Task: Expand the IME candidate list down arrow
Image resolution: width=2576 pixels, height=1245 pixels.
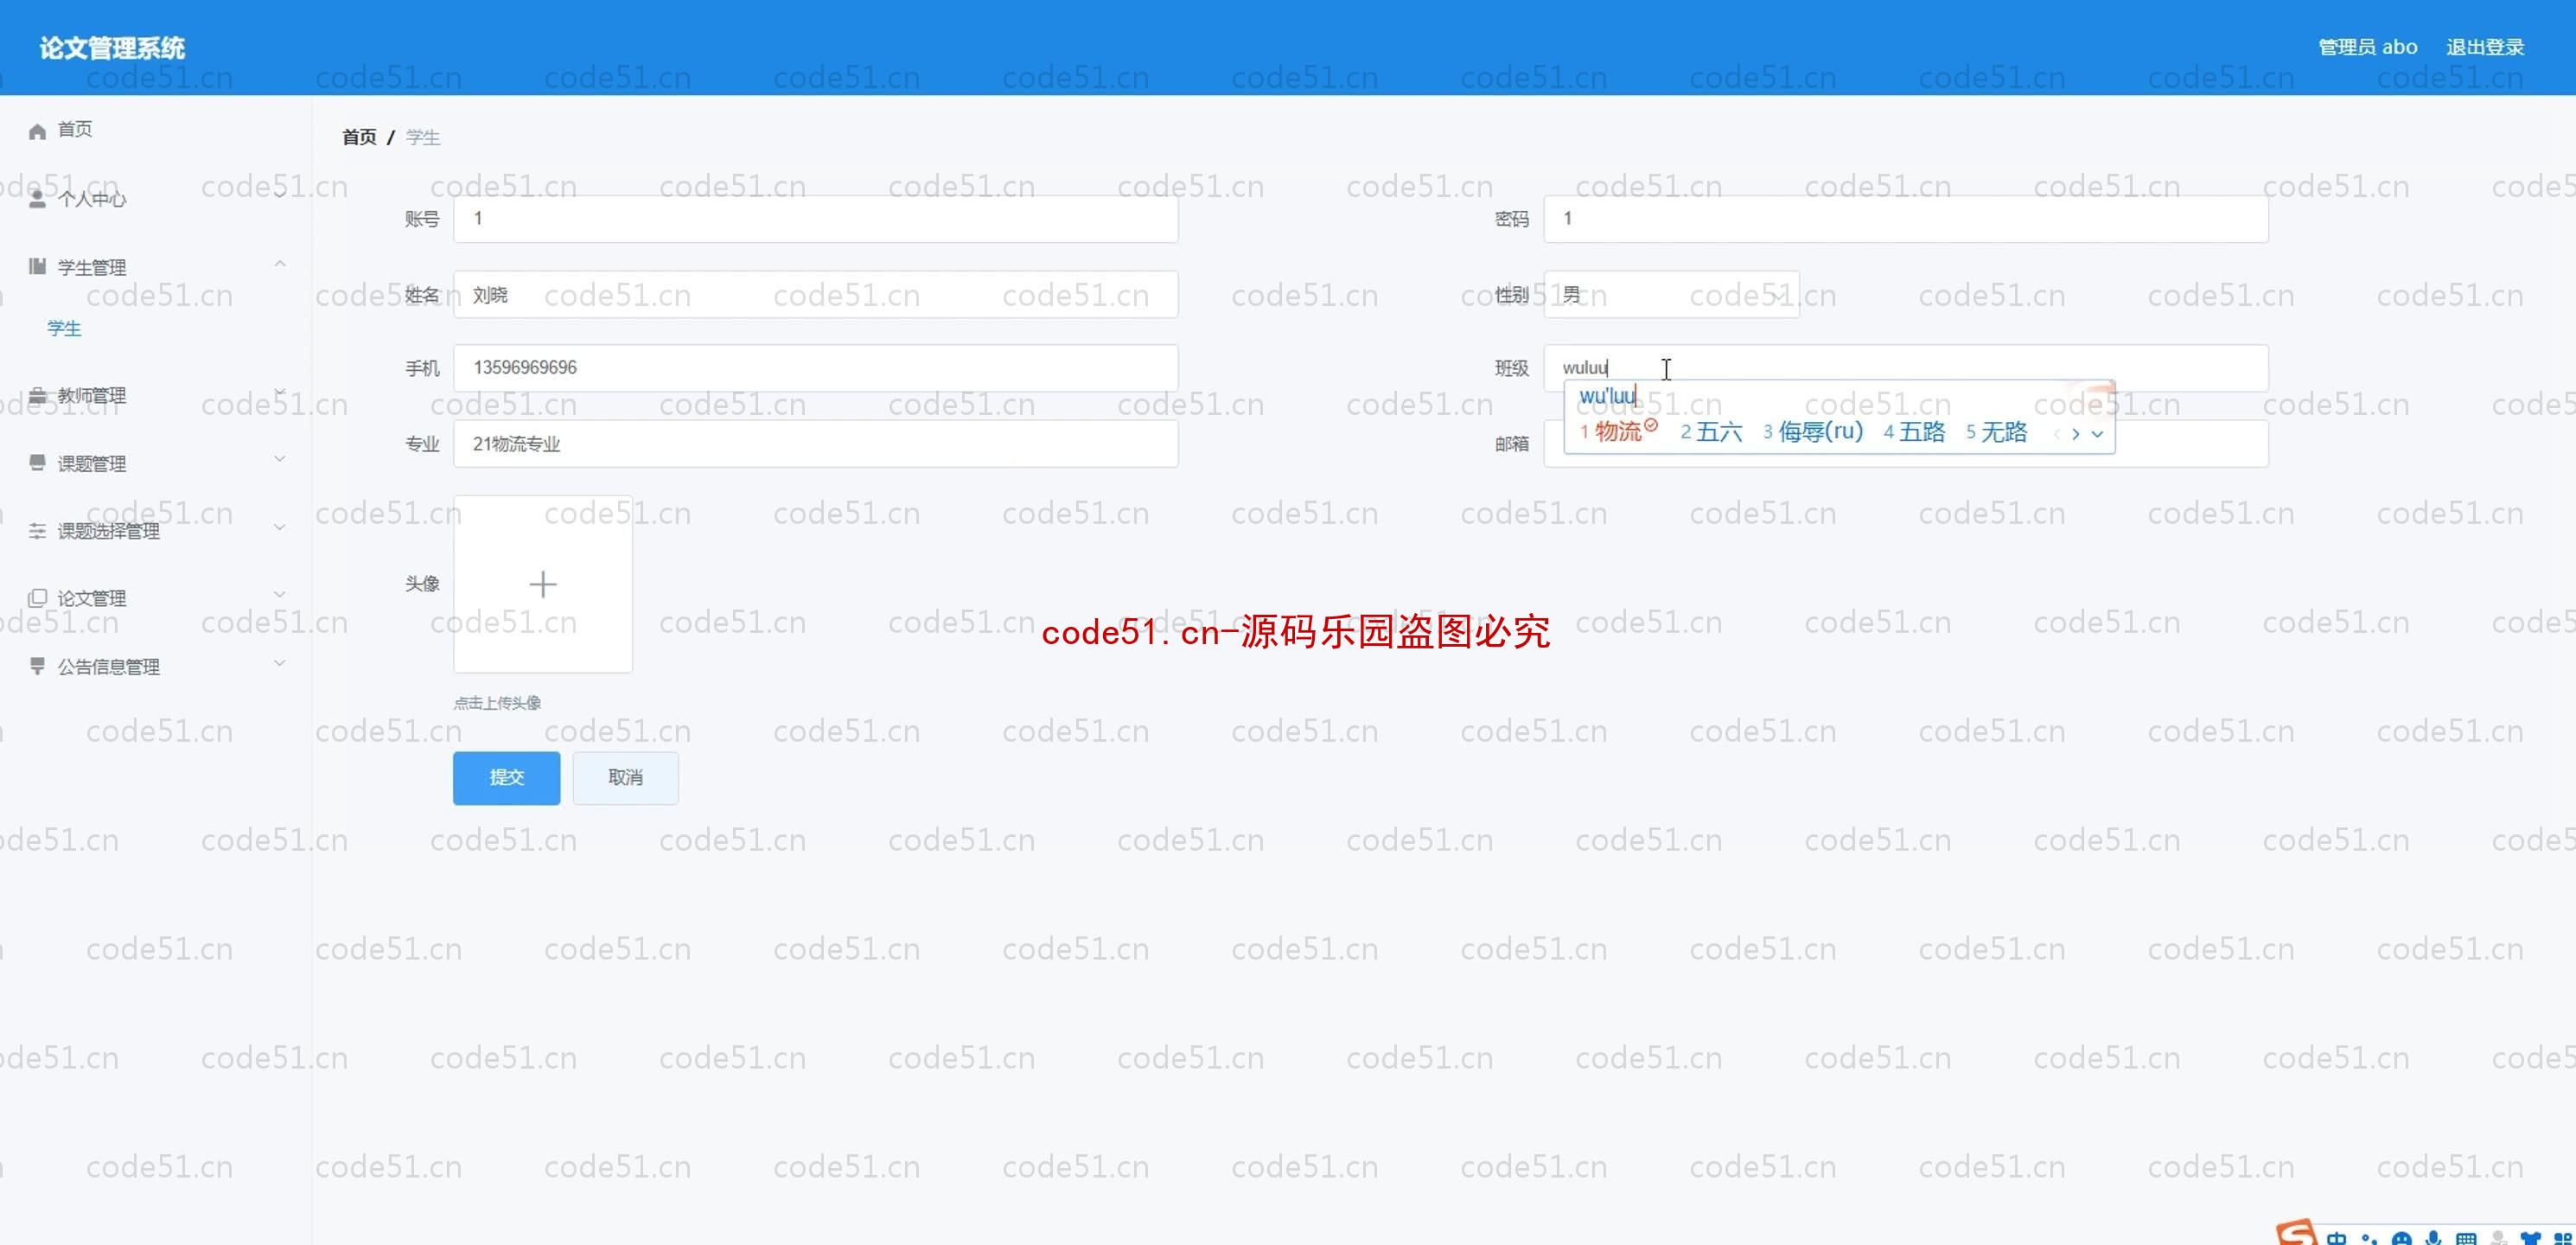Action: tap(2097, 434)
